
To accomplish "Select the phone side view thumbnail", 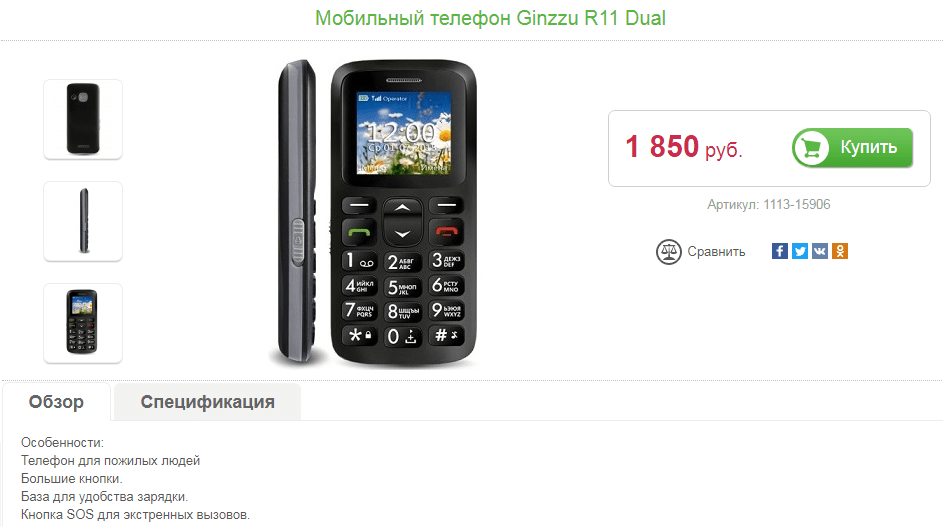I will [x=83, y=221].
